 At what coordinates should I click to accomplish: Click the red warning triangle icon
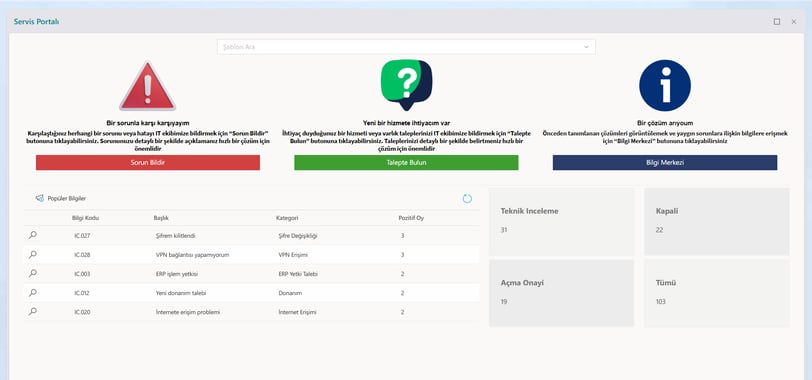click(148, 87)
